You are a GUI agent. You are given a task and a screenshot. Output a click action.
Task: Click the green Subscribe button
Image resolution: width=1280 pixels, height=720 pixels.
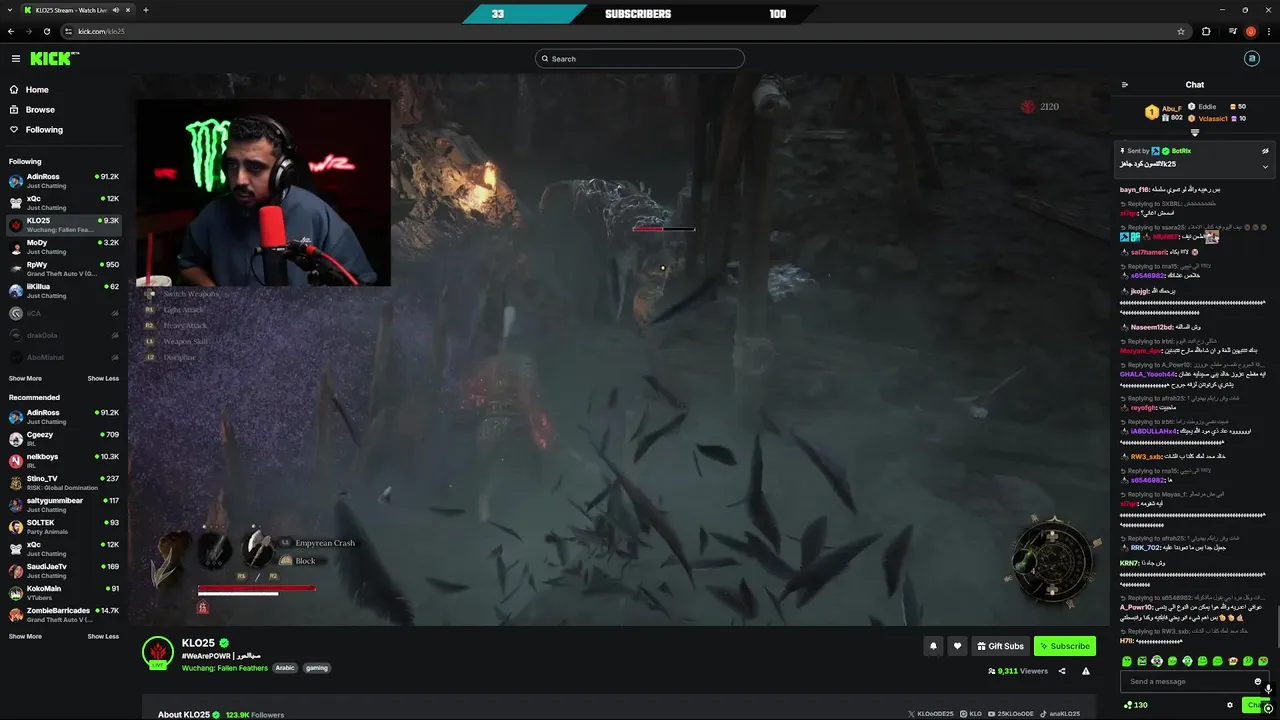(1064, 646)
